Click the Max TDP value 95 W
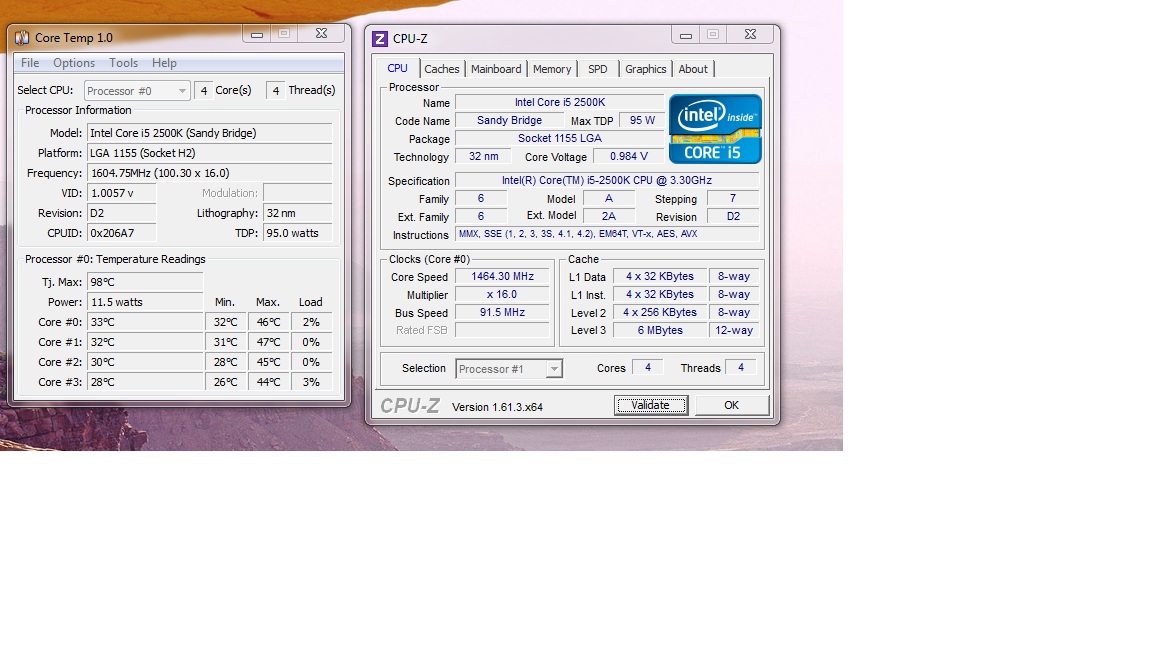The image size is (1152, 648). 642,120
